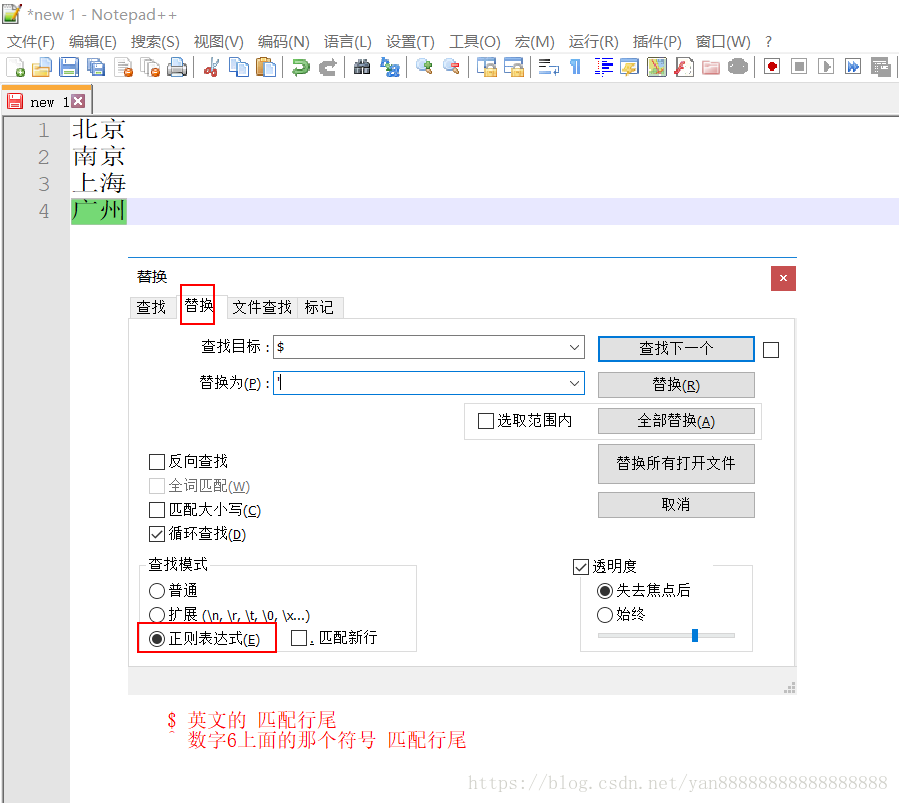Viewport: 899px width, 803px height.
Task: Check the 选取范围内 checkbox
Action: point(486,421)
